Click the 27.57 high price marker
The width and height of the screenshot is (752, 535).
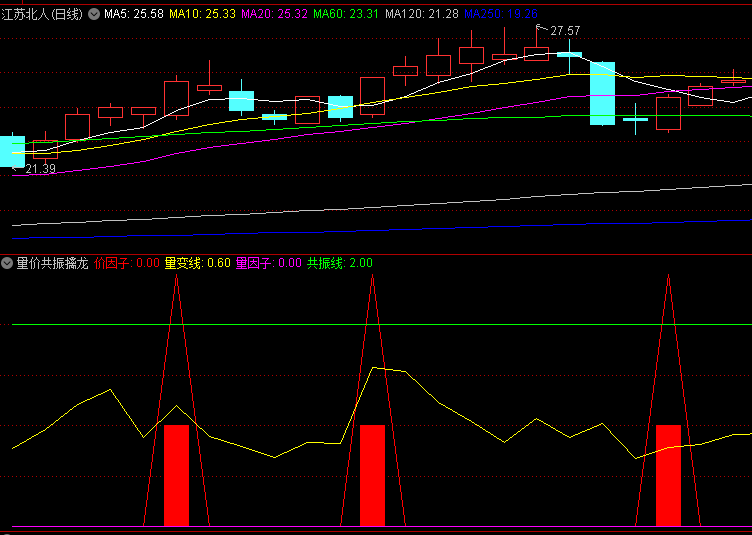(x=565, y=31)
